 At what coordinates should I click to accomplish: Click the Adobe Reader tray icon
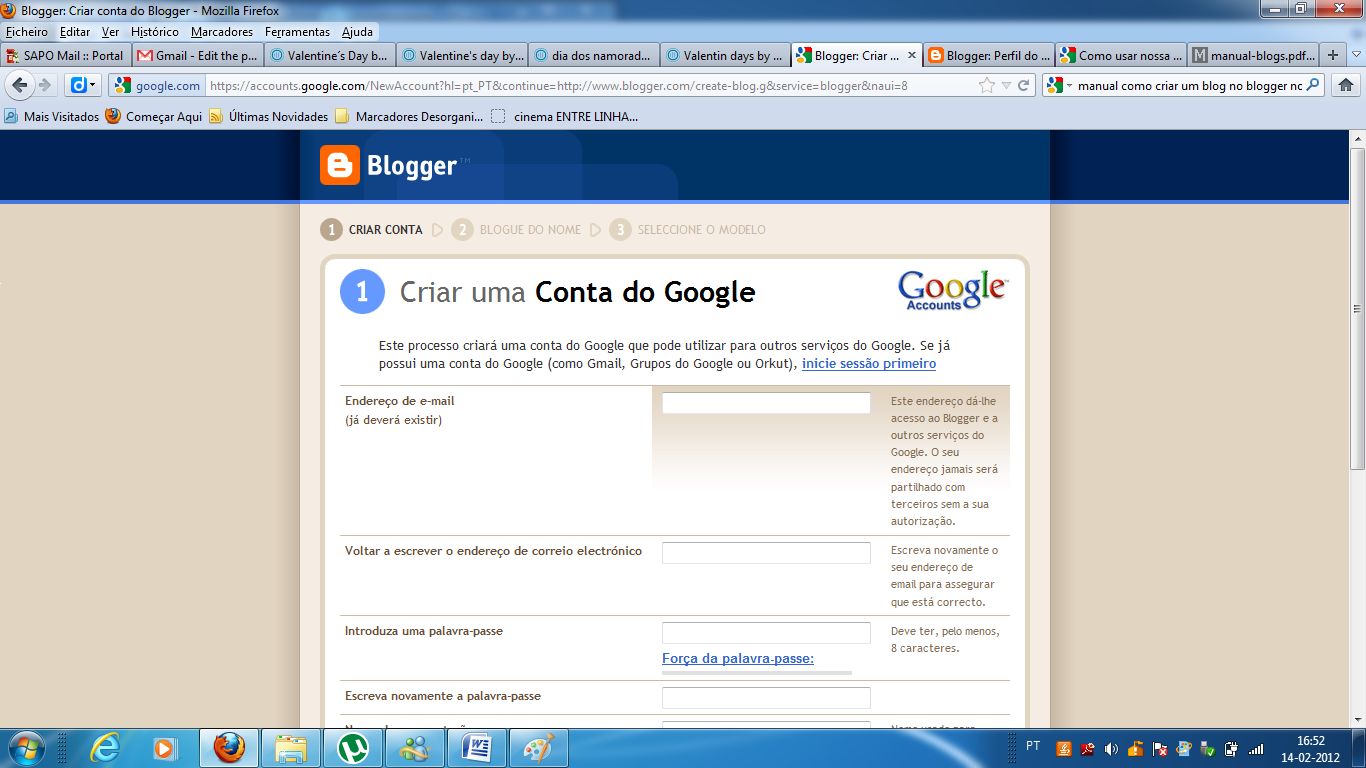pos(1087,748)
